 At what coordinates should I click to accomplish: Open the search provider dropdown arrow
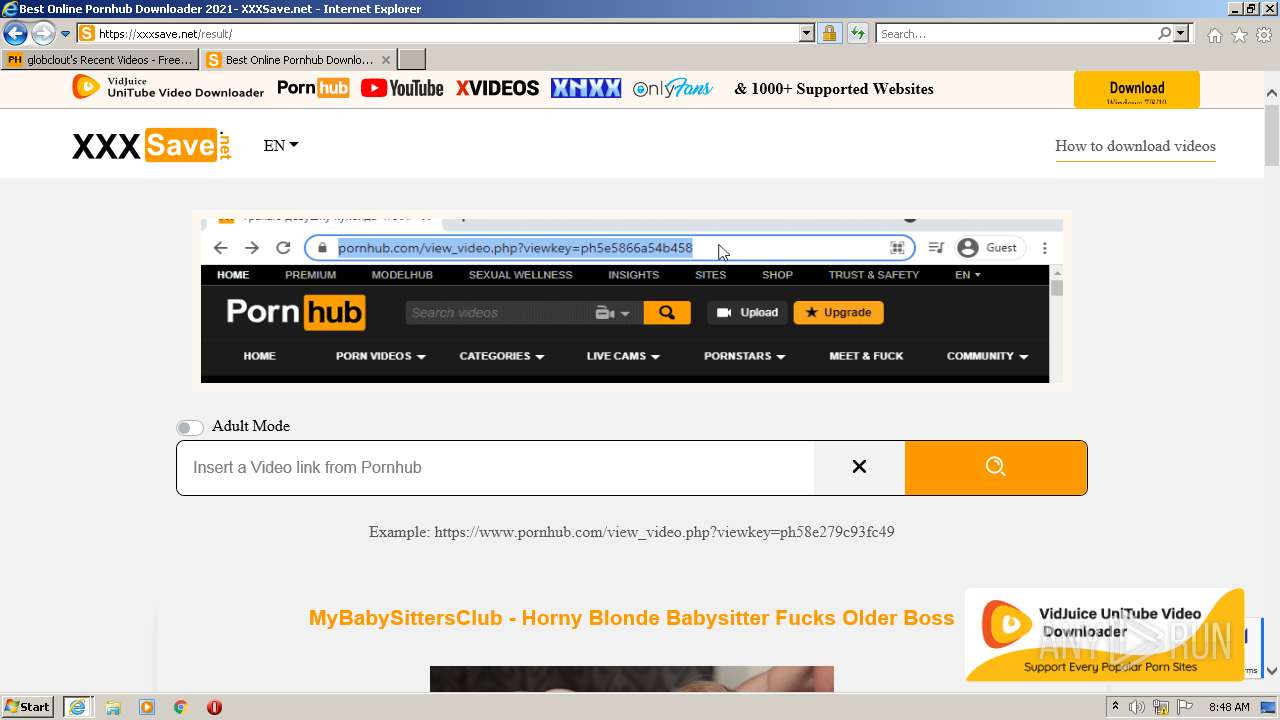pyautogui.click(x=1182, y=34)
